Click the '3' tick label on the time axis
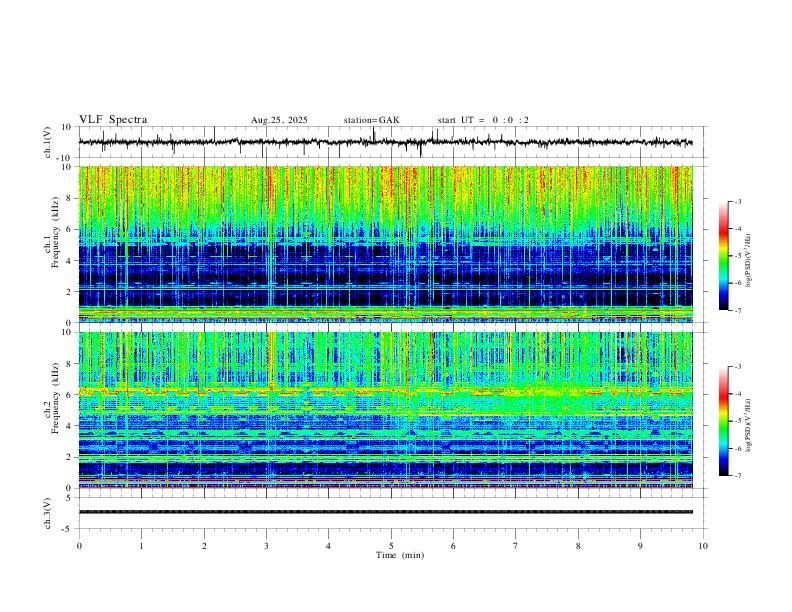Viewport: 792px width, 612px height. point(266,546)
